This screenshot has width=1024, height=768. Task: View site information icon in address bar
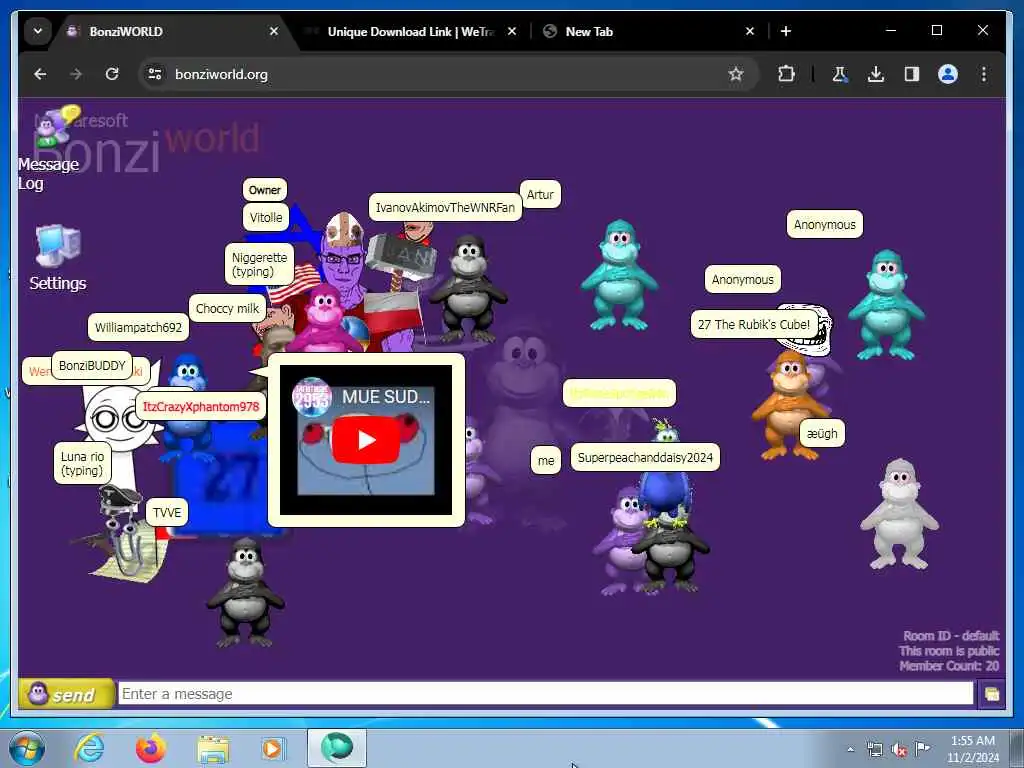pos(155,74)
